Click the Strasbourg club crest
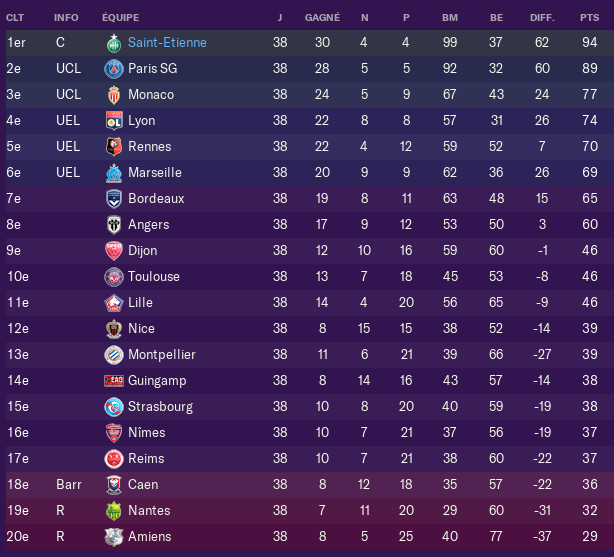This screenshot has width=614, height=557. [x=114, y=407]
